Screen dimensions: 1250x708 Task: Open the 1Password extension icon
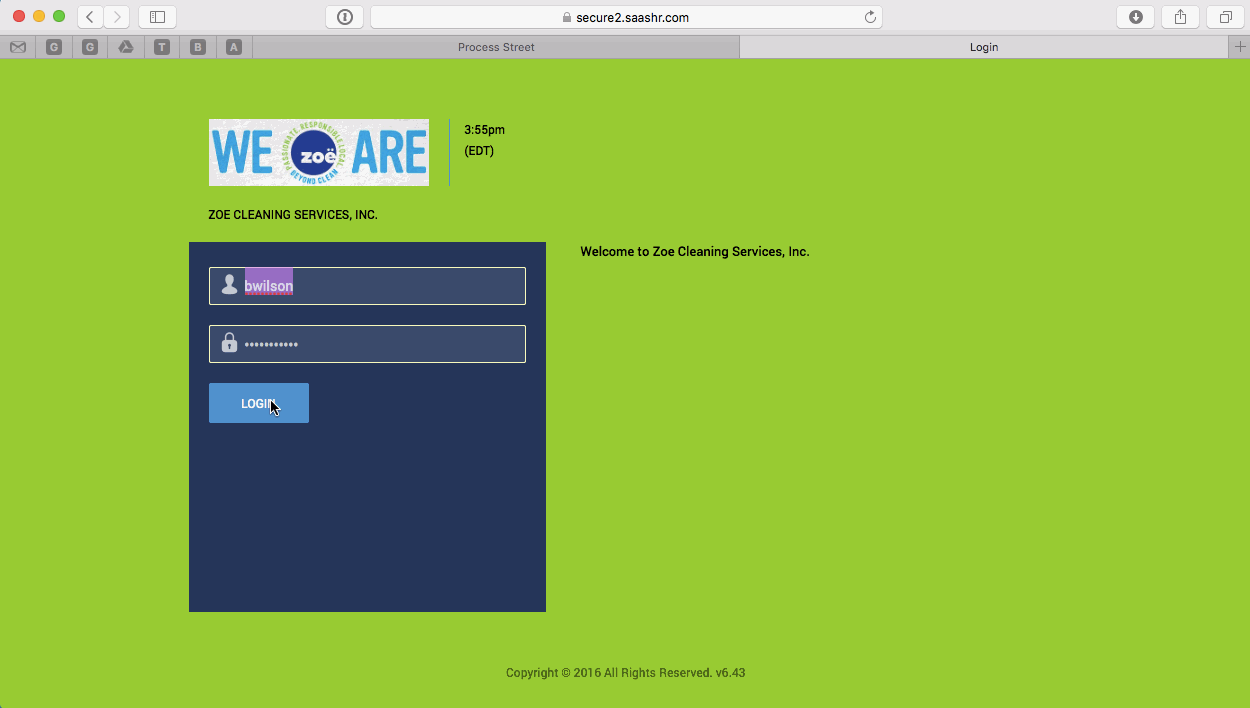[345, 17]
